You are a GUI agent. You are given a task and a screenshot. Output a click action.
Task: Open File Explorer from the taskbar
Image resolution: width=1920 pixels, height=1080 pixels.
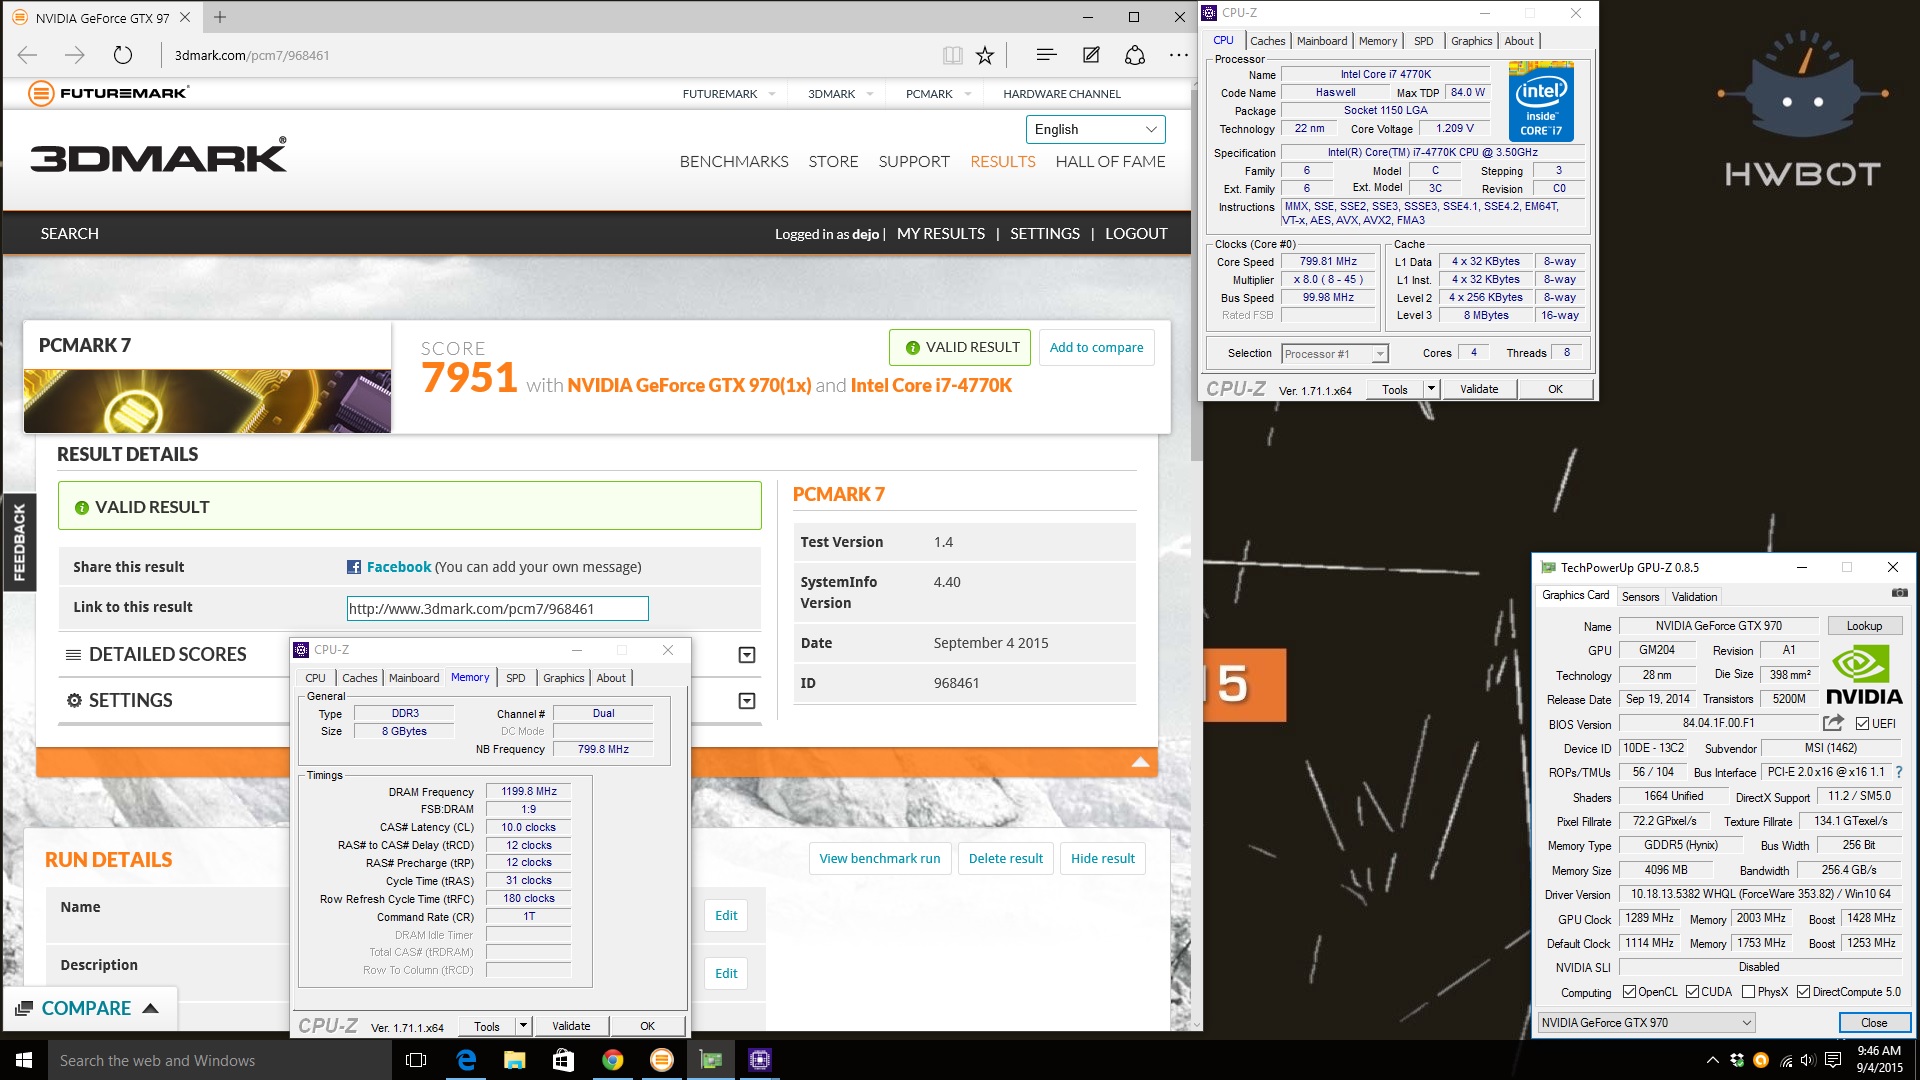pyautogui.click(x=514, y=1060)
